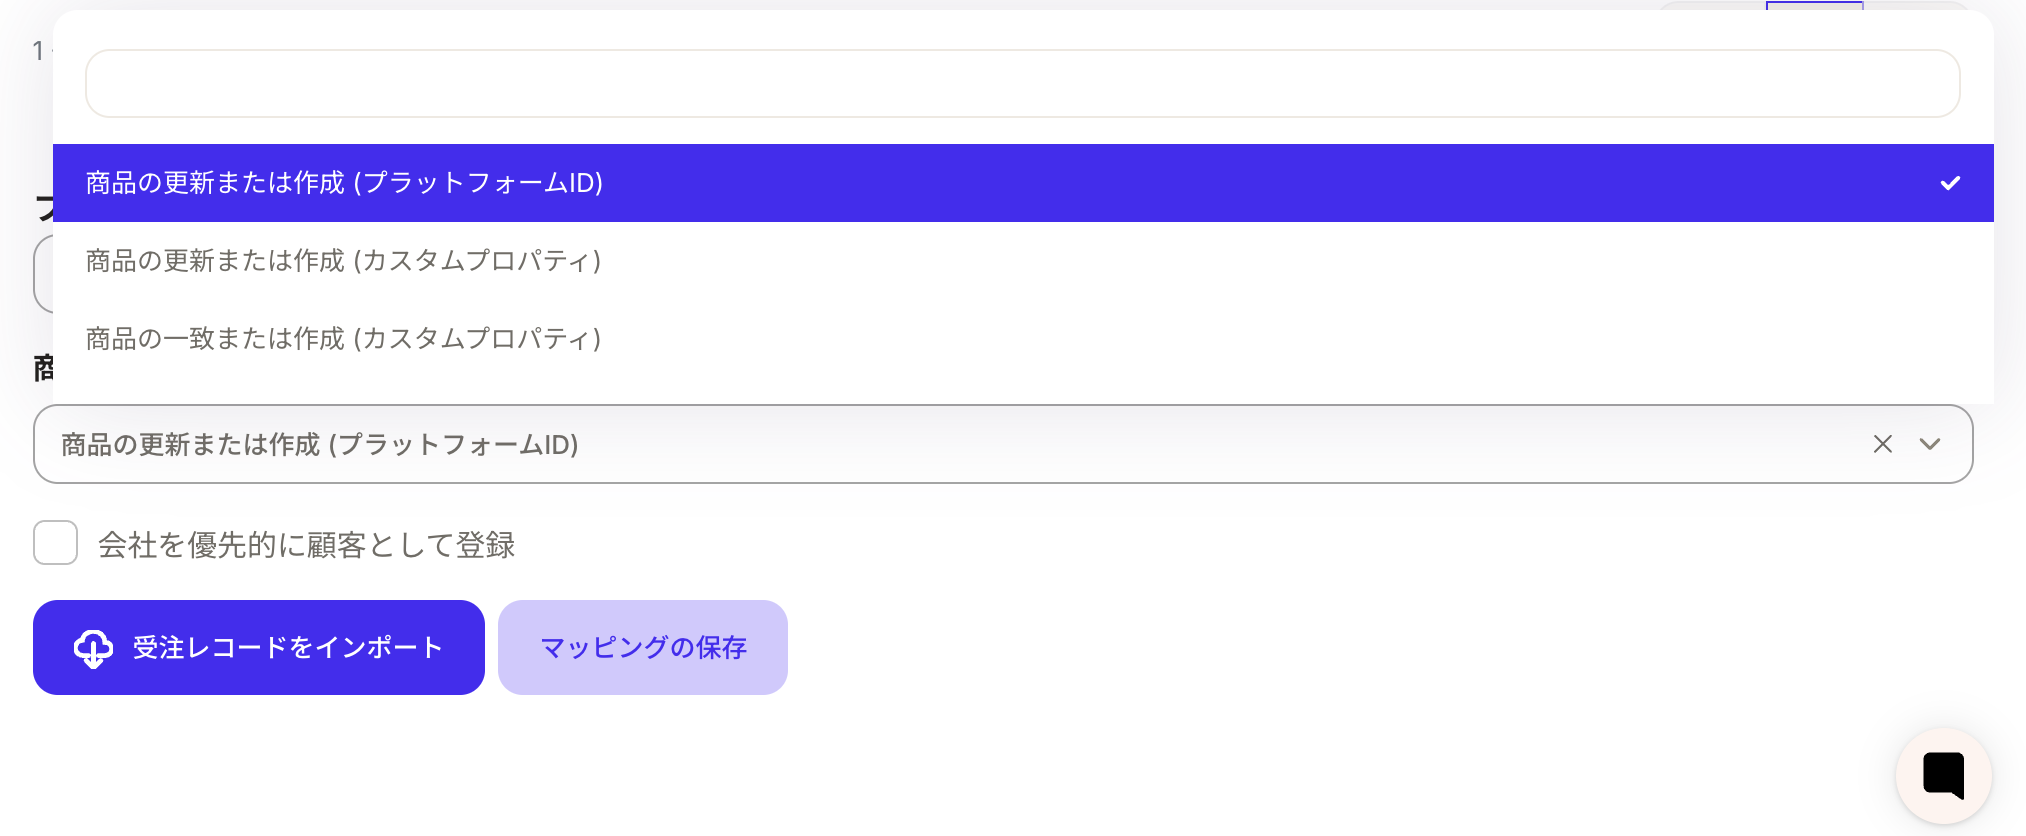The width and height of the screenshot is (2026, 836).
Task: Click the 会社を優先的に顧客として登録 label text
Action: point(306,545)
